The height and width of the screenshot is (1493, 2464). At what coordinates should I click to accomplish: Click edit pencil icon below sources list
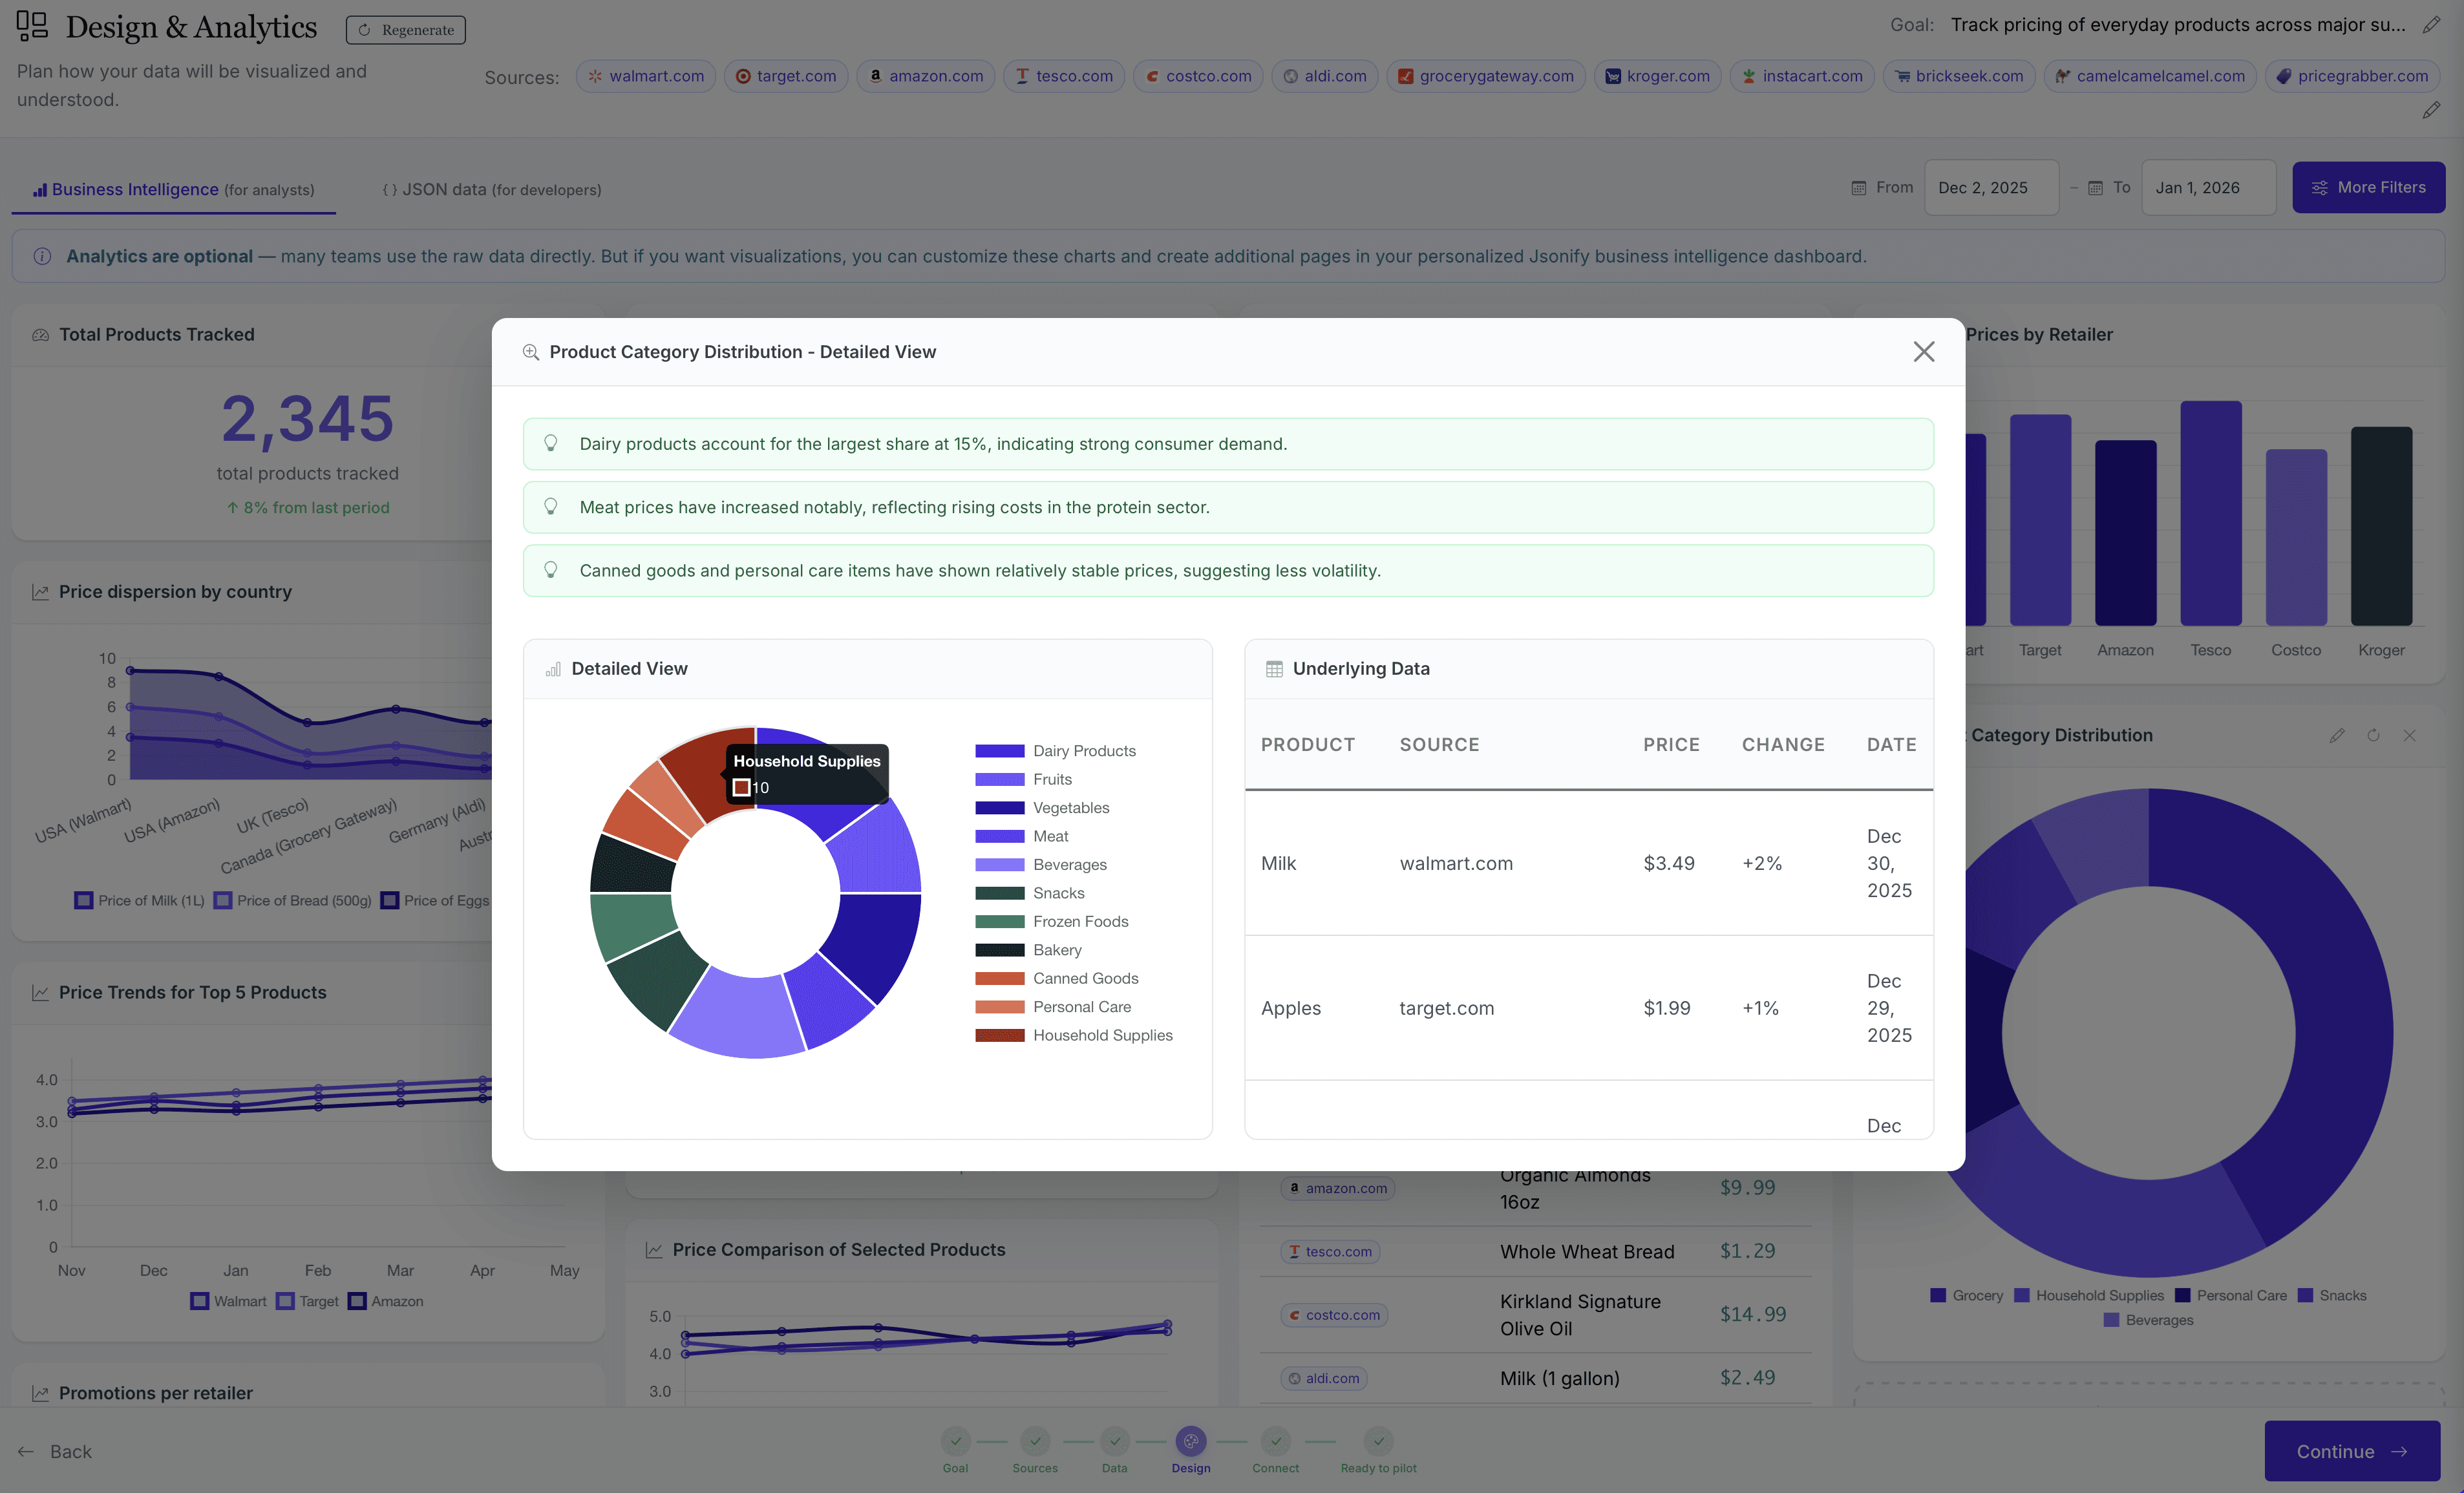pyautogui.click(x=2431, y=110)
